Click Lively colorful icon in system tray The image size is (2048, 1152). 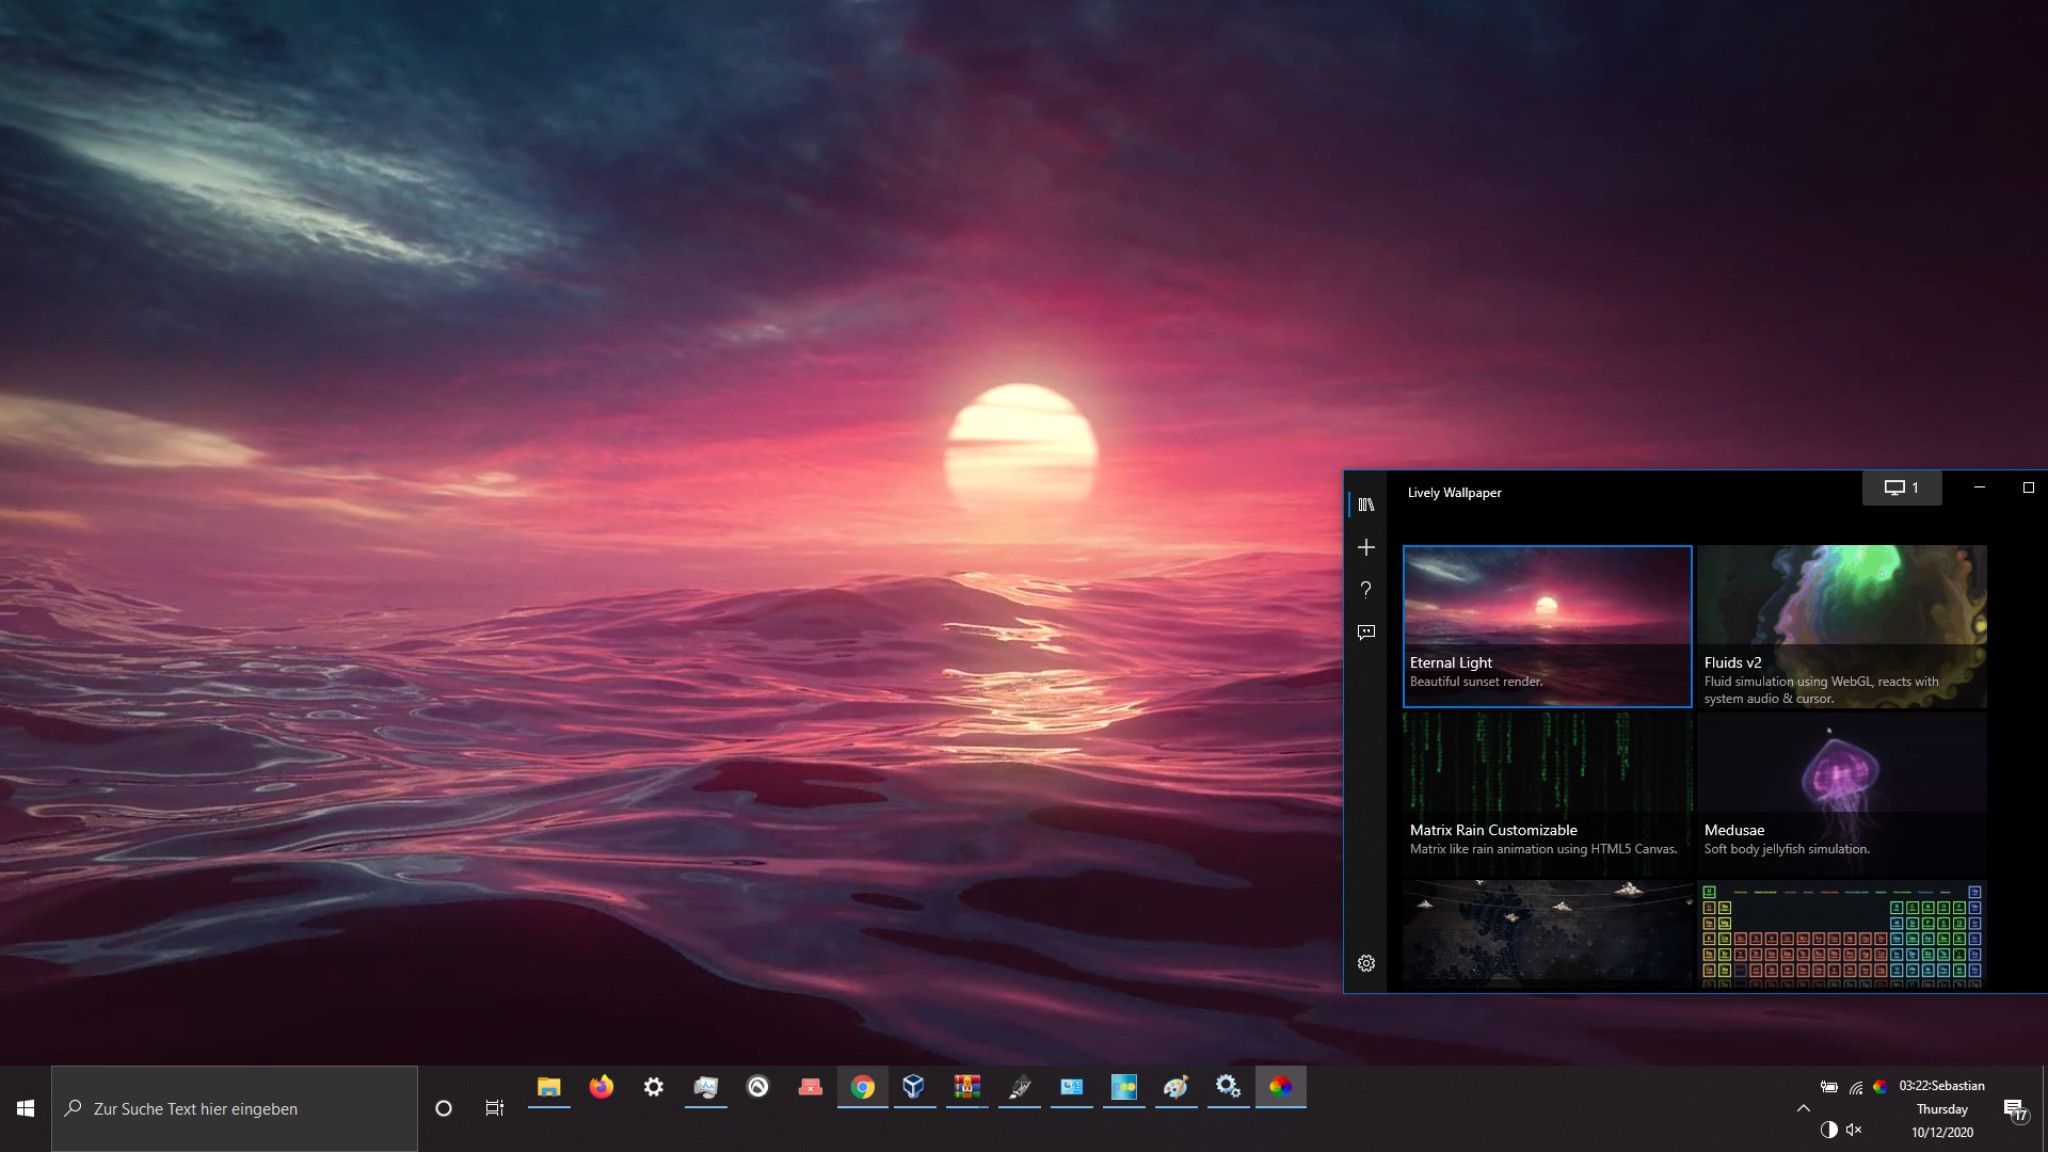[1880, 1087]
